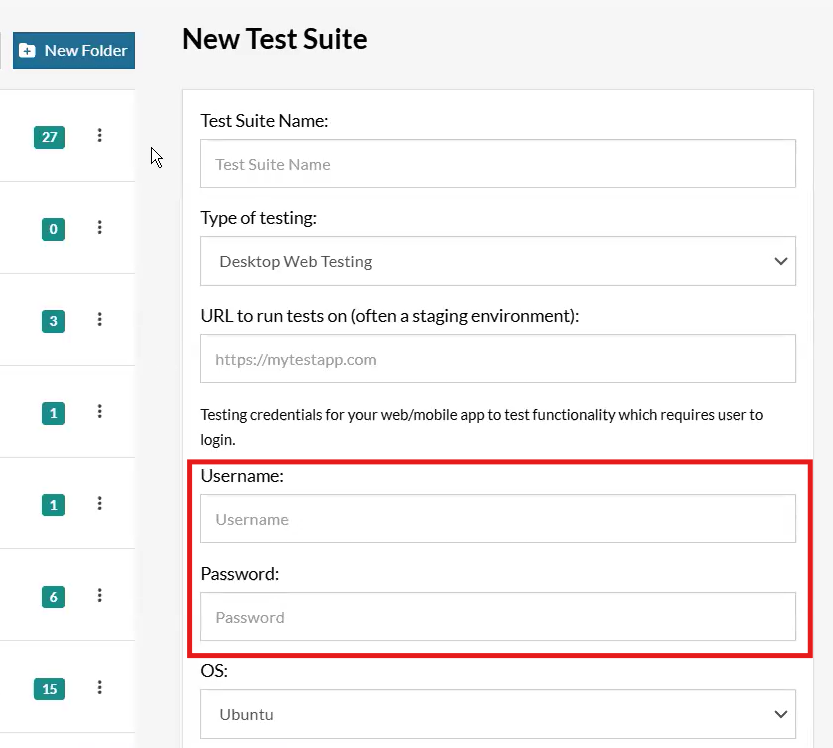The image size is (833, 748).
Task: Open the menu beside badge 6
Action: pos(99,596)
